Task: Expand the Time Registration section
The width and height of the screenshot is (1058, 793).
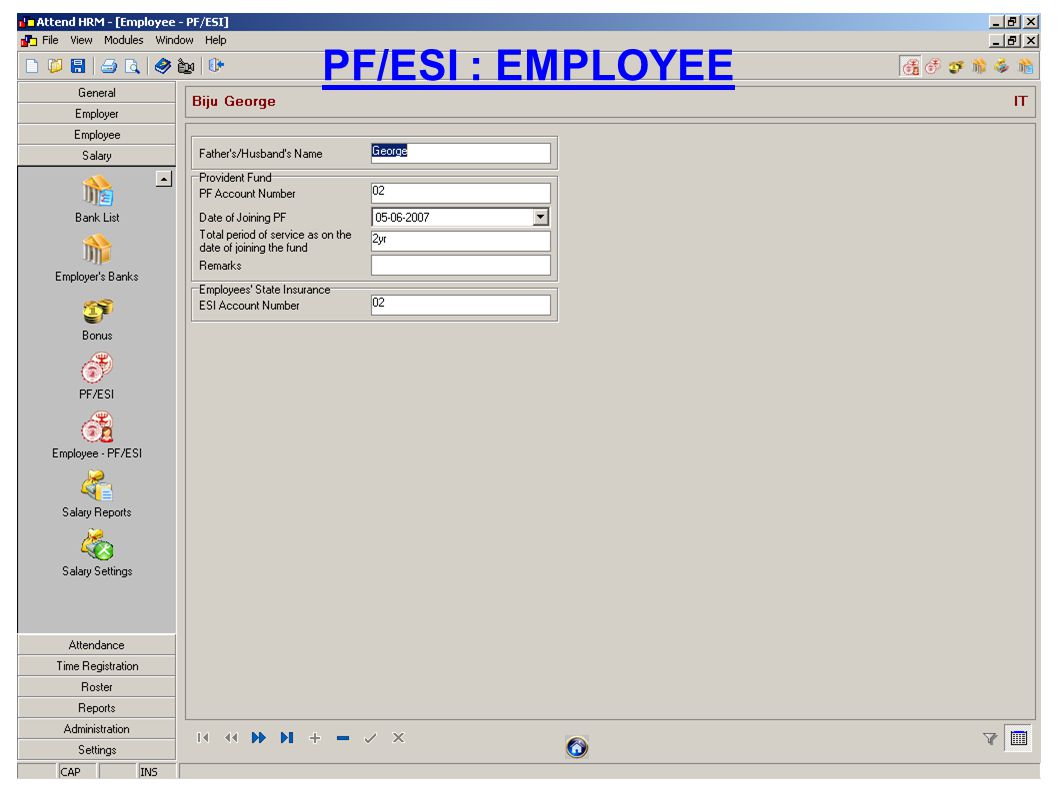Action: tap(96, 665)
